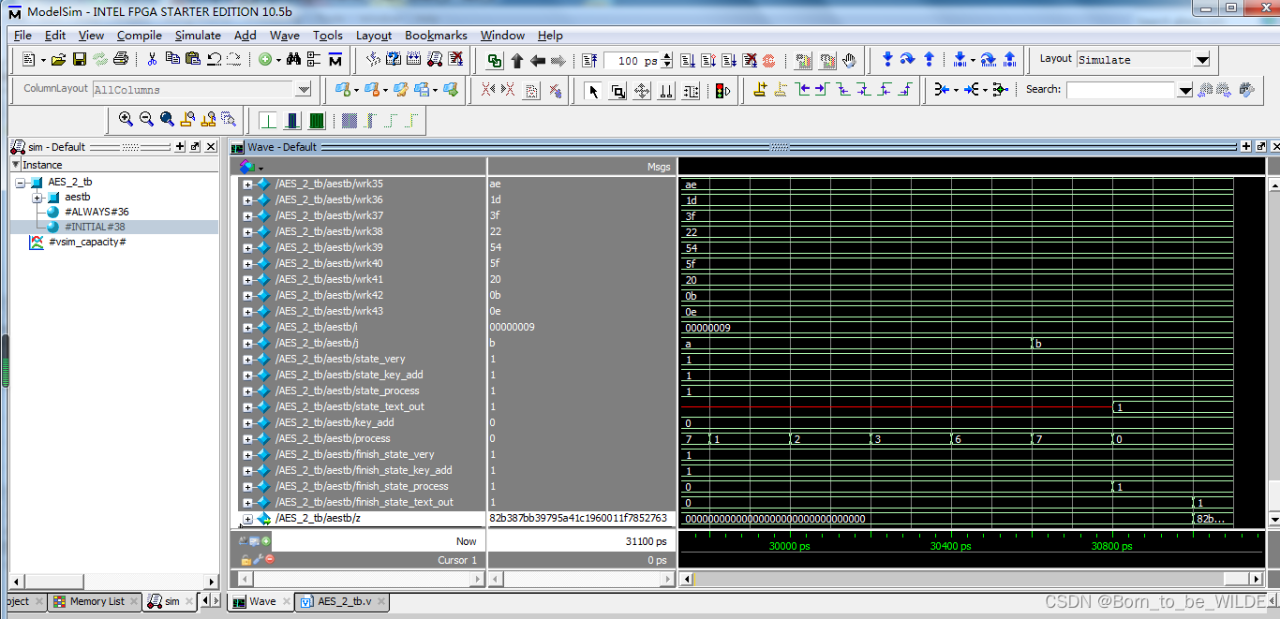Screen dimensions: 1280x619
Task: Open file using the folder toolbar icon
Action: (x=58, y=60)
